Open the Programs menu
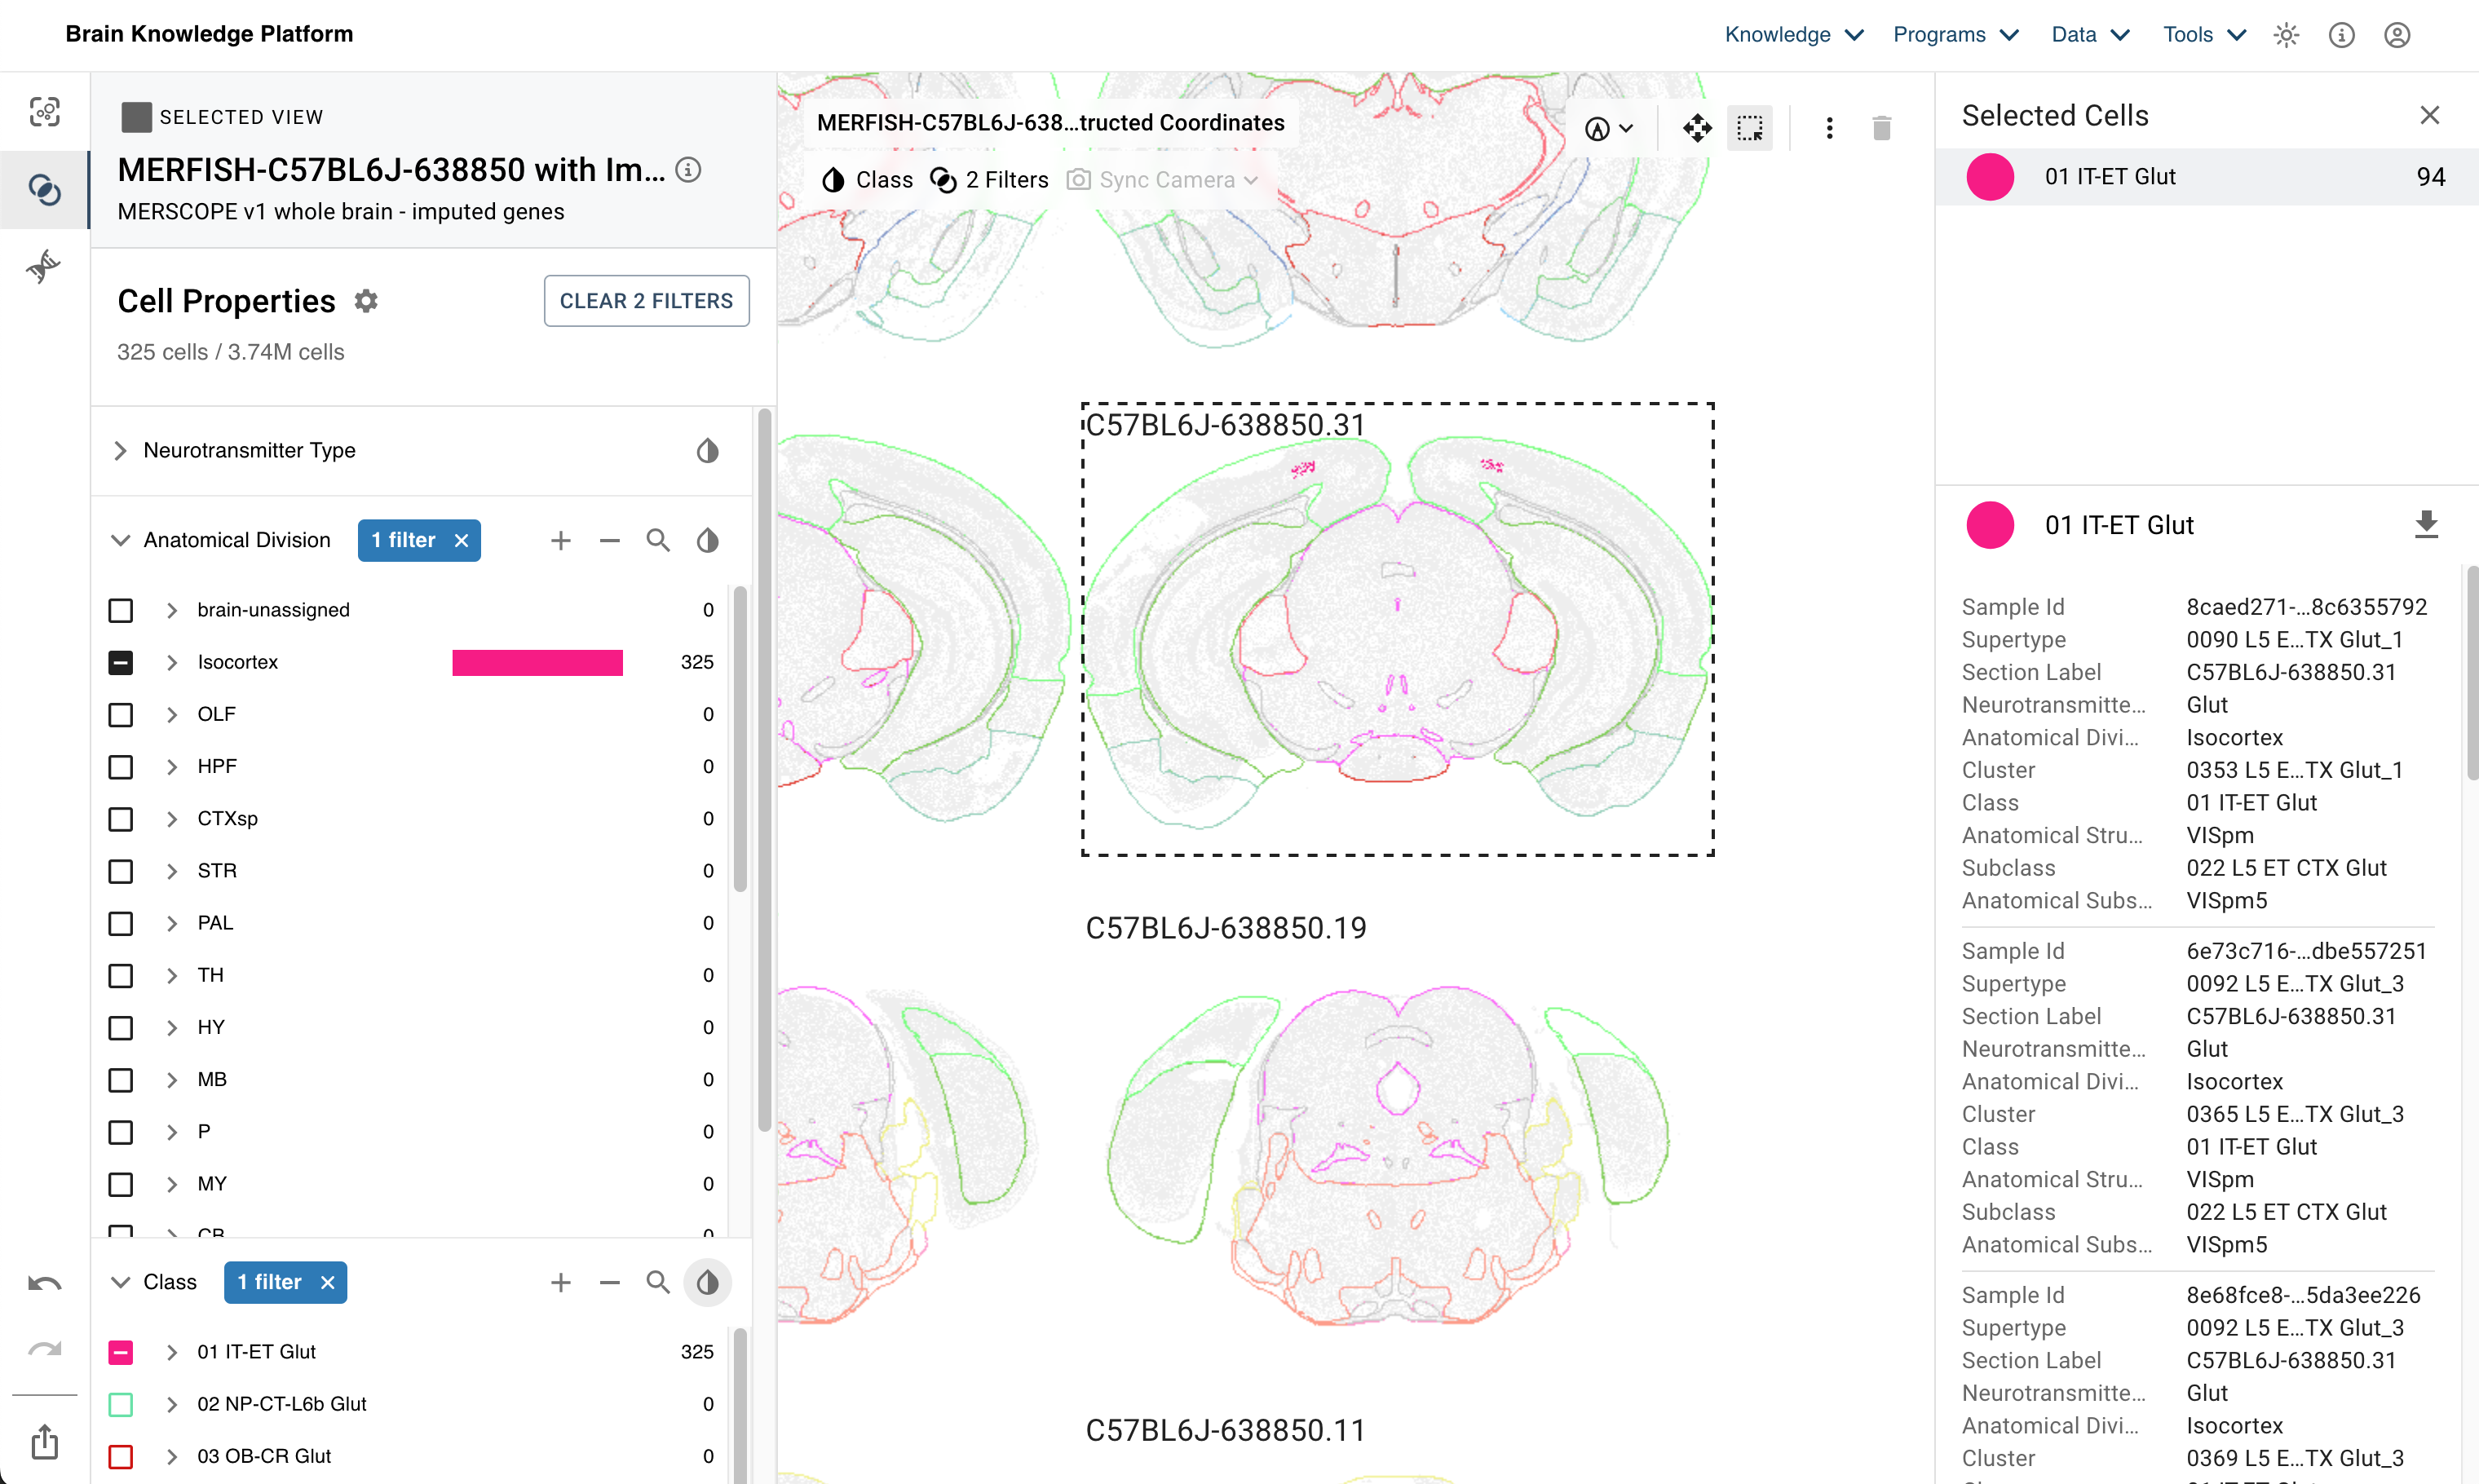2479x1484 pixels. (x=1956, y=35)
